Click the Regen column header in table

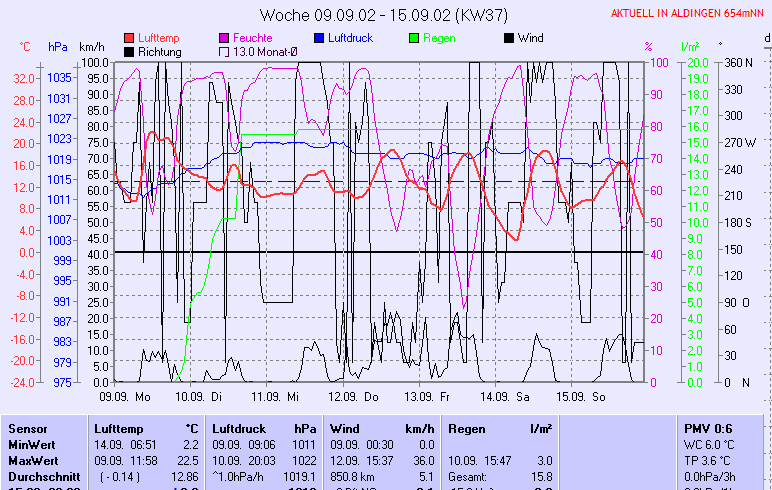pyautogui.click(x=467, y=428)
